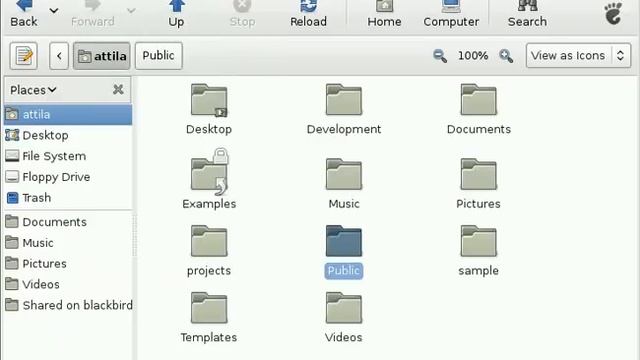Select the Desktop folder icon in main view

click(209, 100)
